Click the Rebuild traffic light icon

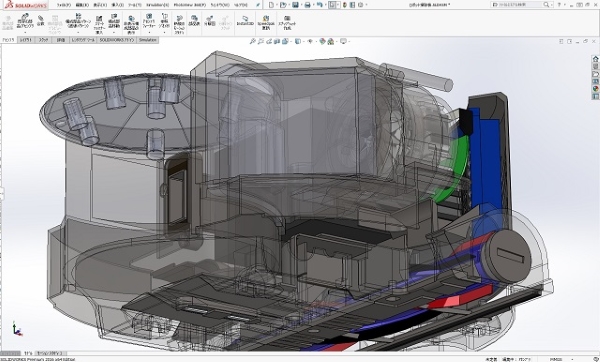click(345, 5)
